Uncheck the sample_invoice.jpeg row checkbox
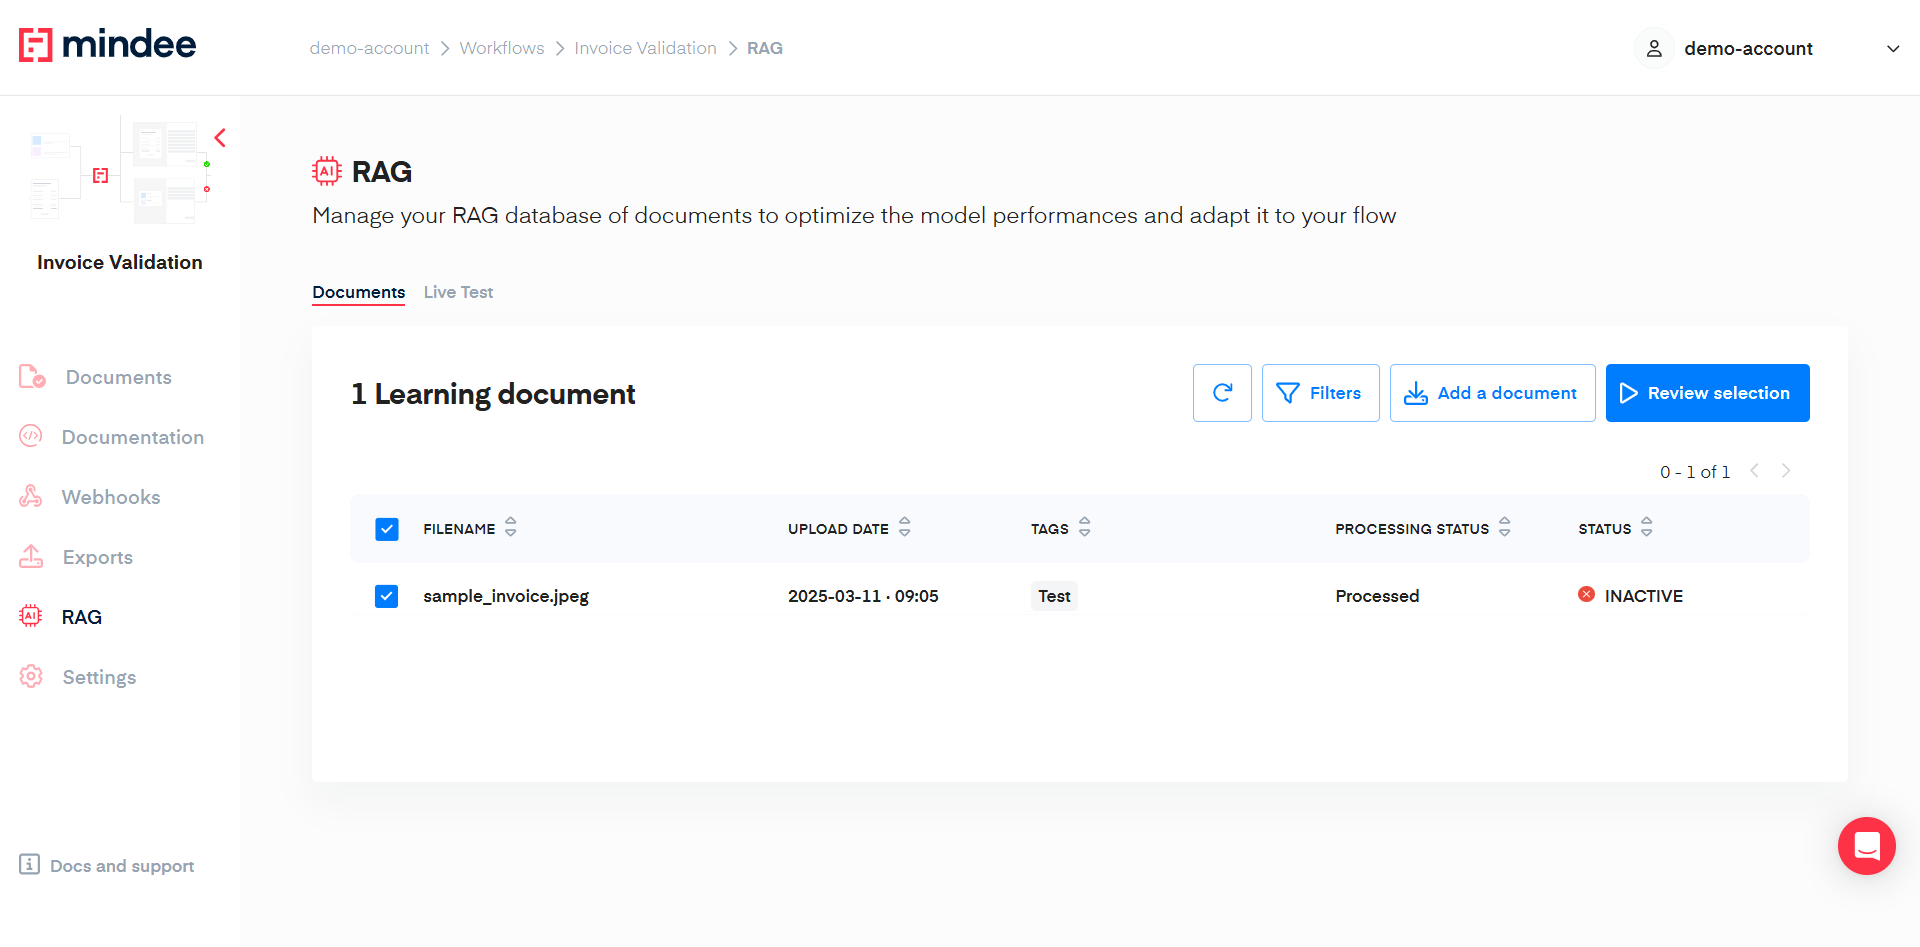1920x947 pixels. [387, 596]
